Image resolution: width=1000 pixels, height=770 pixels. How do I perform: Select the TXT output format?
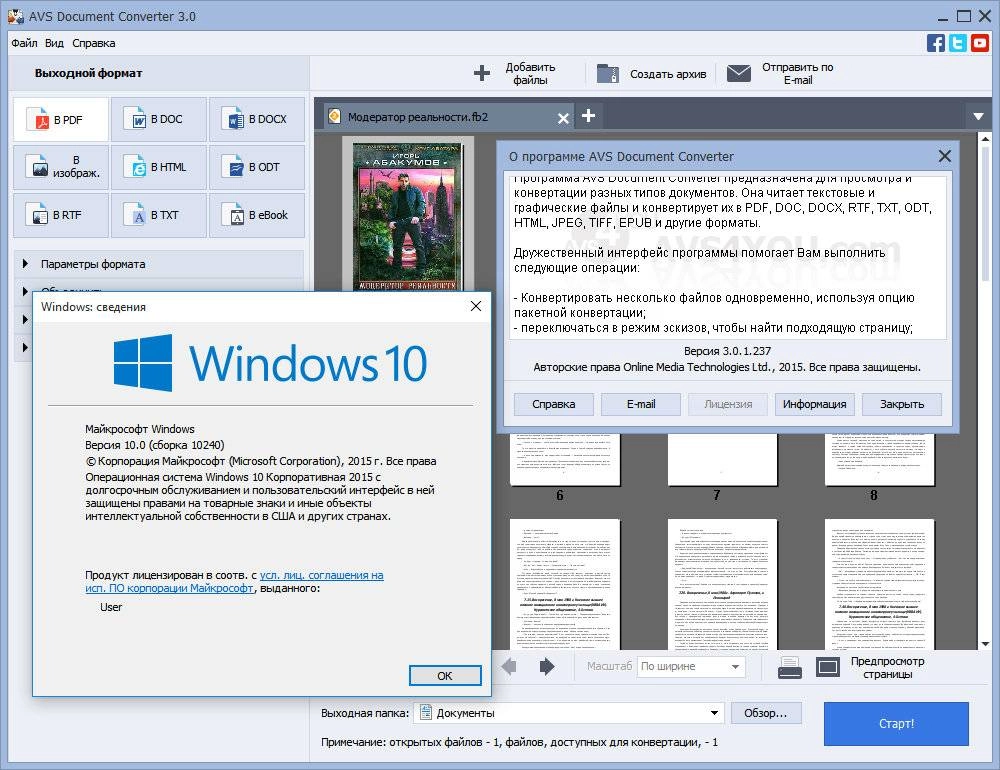[x=159, y=215]
